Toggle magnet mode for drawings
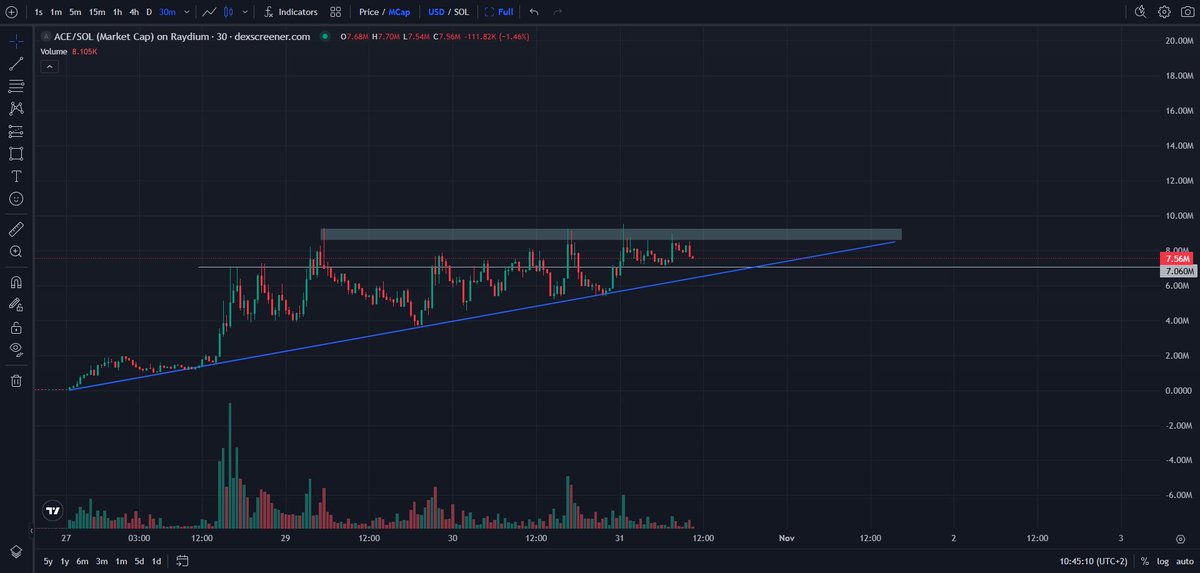The height and width of the screenshot is (573, 1200). [16, 282]
